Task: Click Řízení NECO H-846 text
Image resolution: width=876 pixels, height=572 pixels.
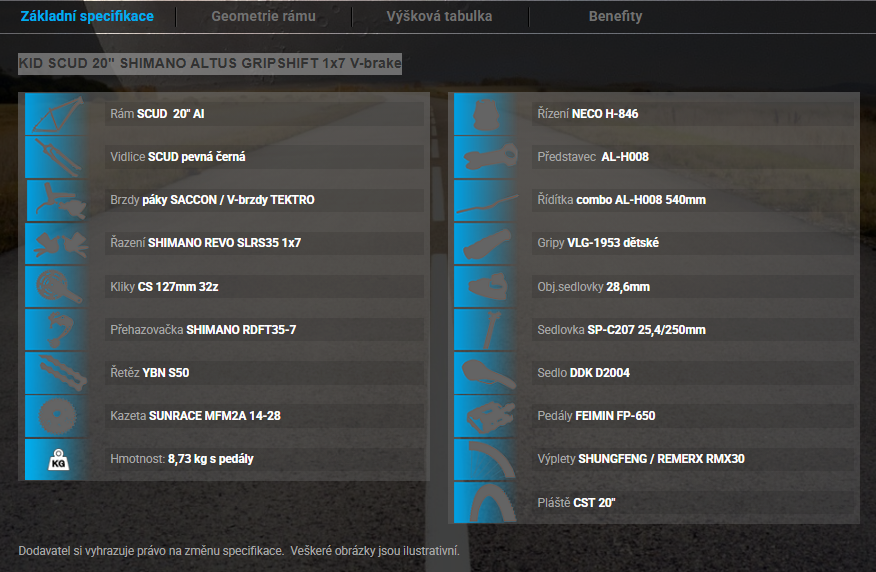Action: [x=588, y=114]
